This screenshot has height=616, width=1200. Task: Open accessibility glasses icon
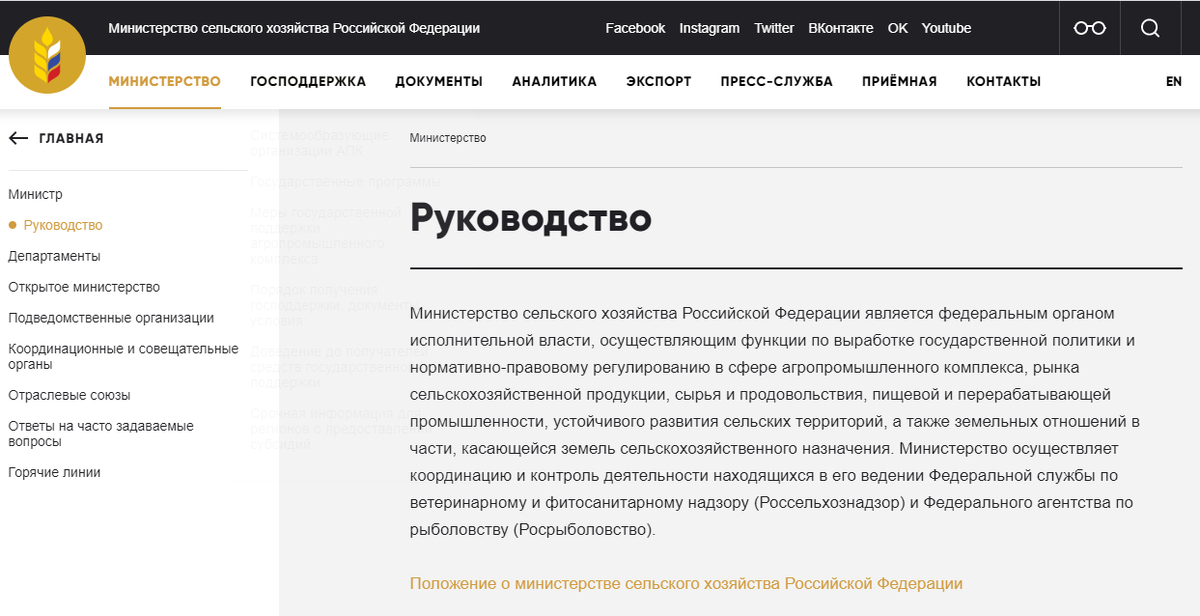pos(1090,28)
